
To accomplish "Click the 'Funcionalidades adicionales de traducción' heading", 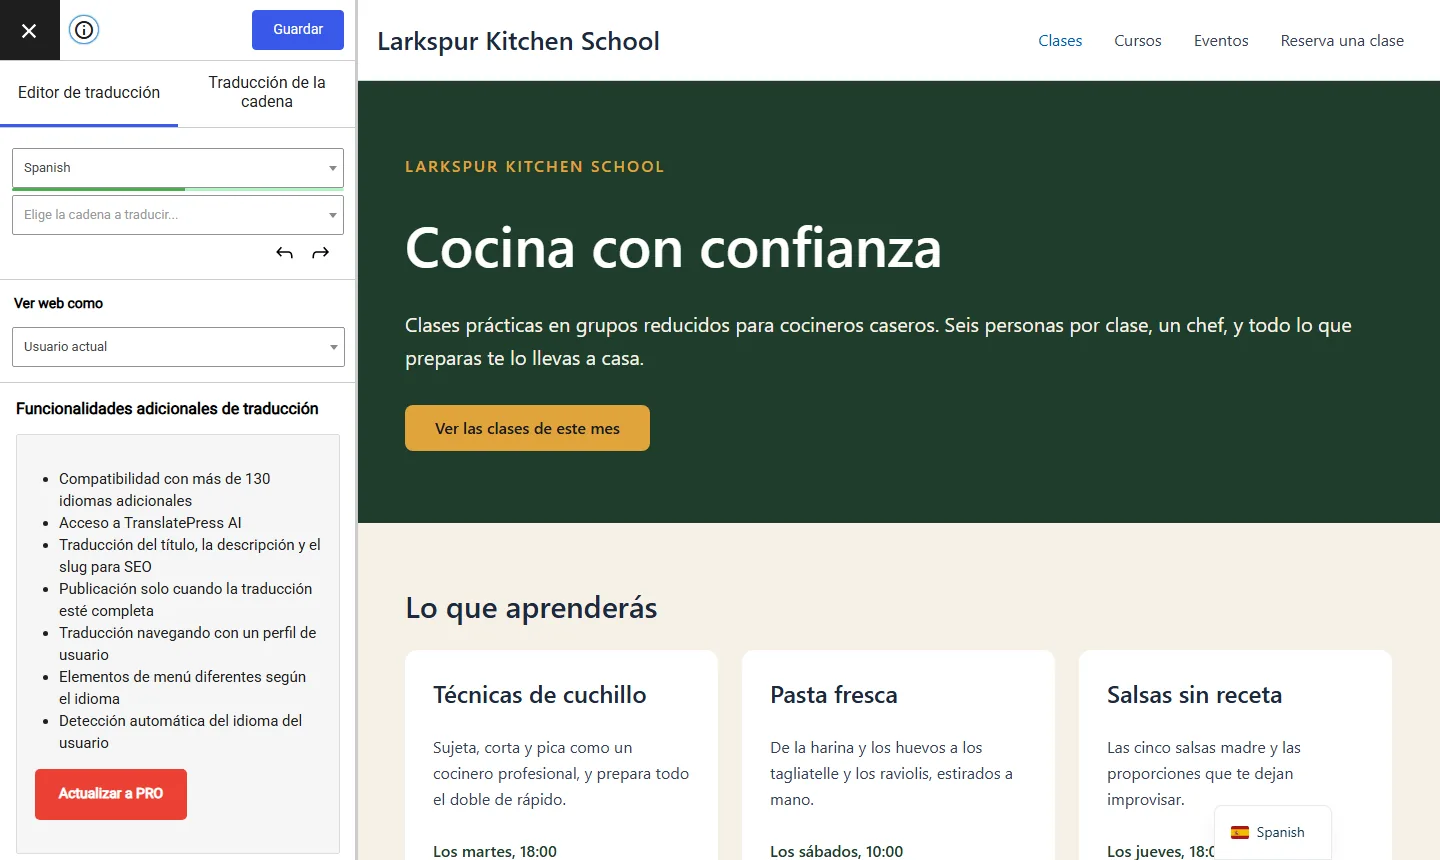I will (167, 409).
